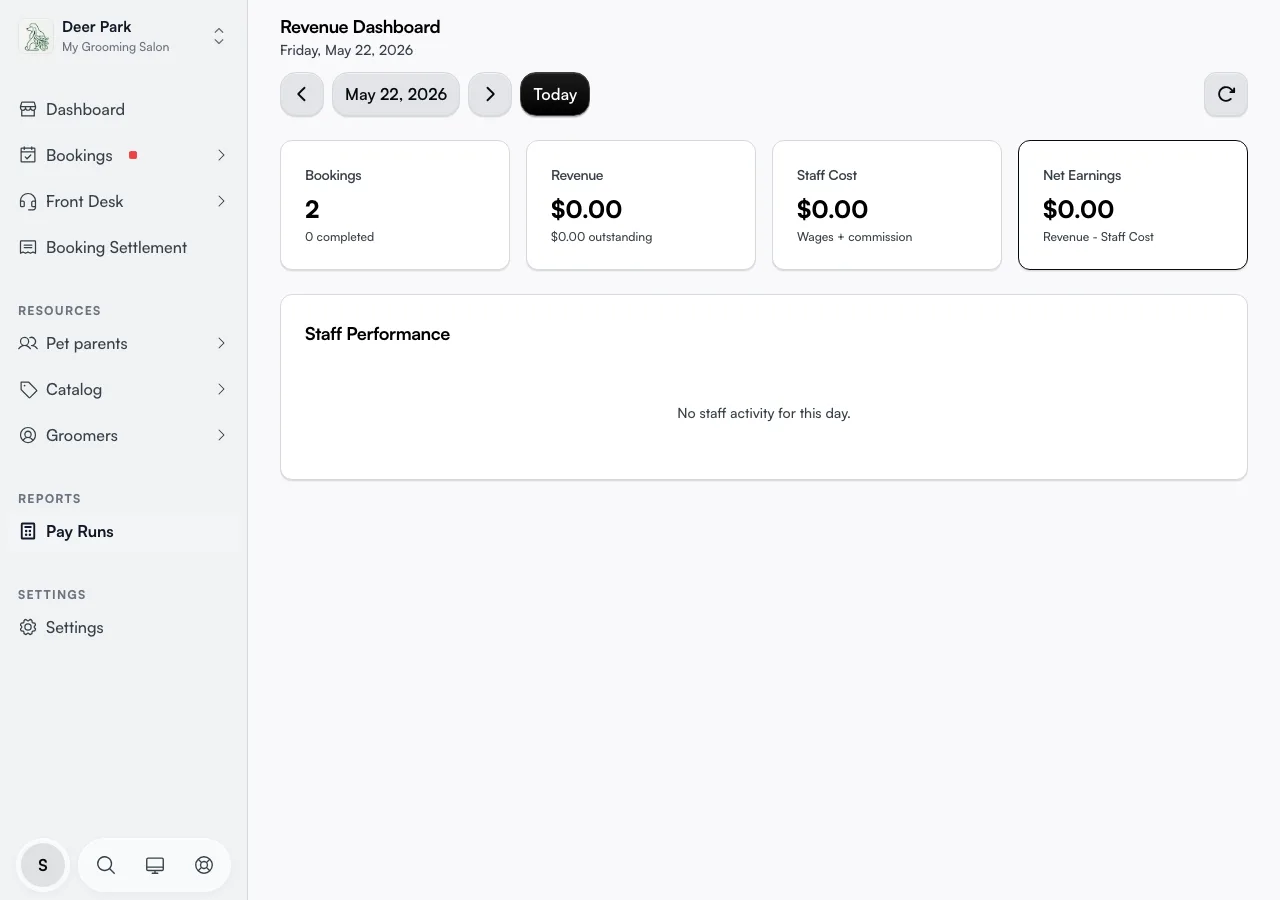Click the SETTINGS section label
1280x900 pixels.
click(52, 595)
